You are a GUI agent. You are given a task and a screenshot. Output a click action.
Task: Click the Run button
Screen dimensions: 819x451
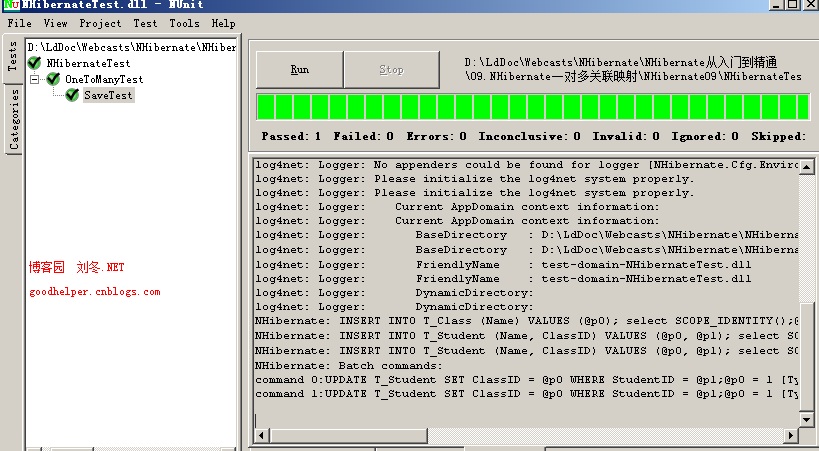pyautogui.click(x=300, y=70)
